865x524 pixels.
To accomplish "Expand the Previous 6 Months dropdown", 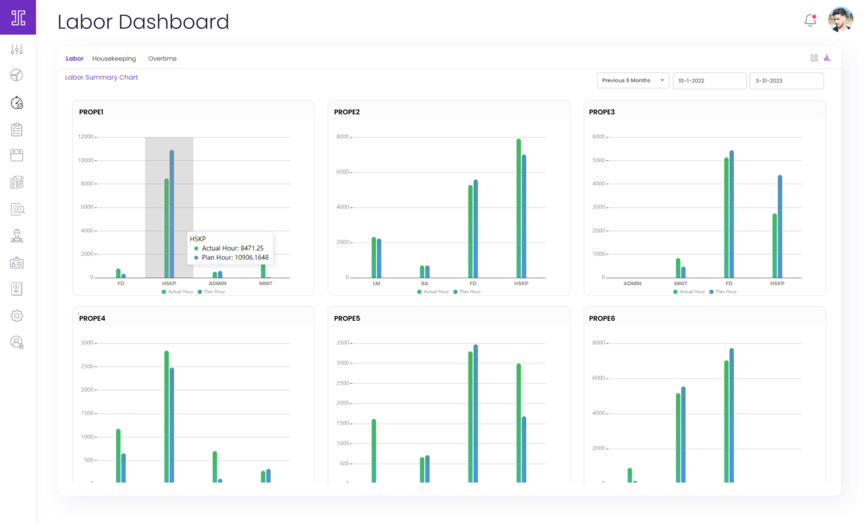I will 632,80.
